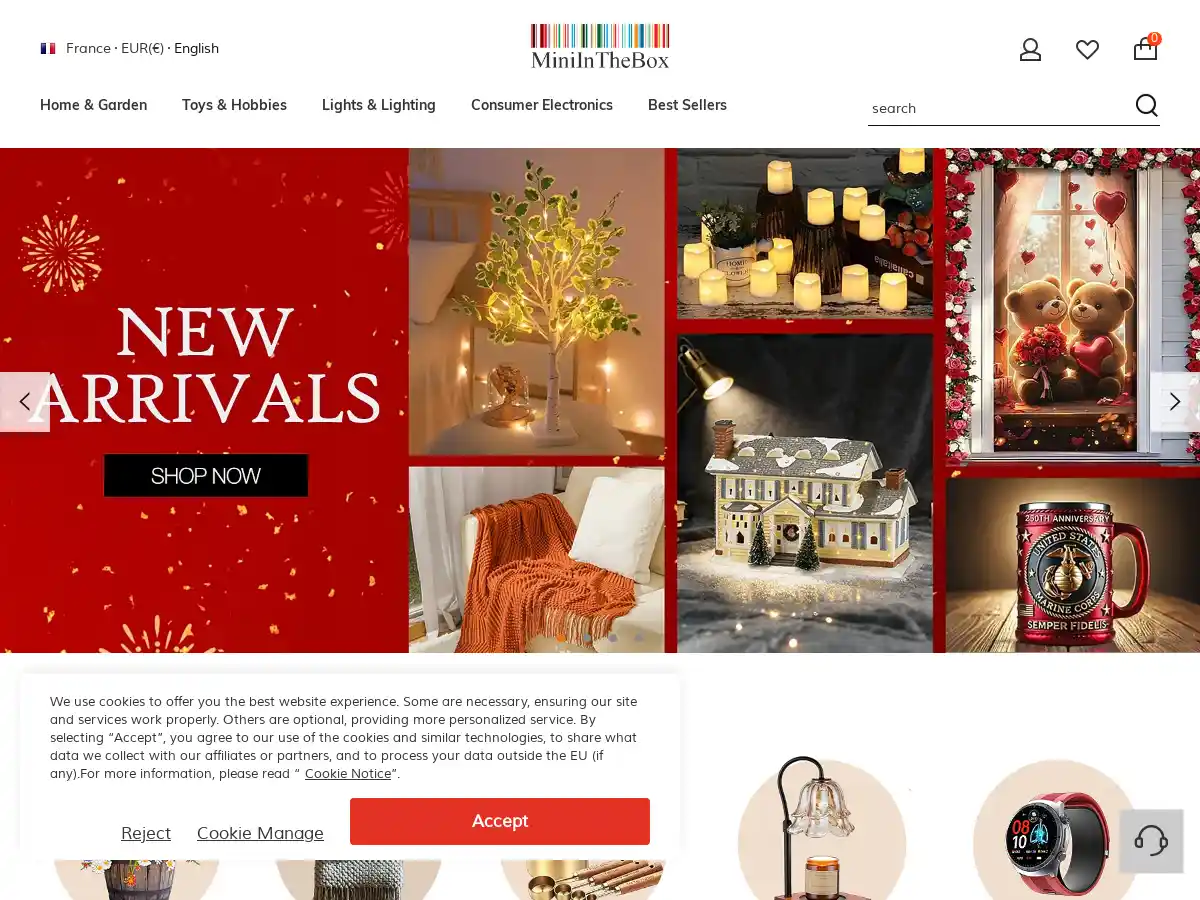Expand the Lights & Lighting menu
This screenshot has width=1200, height=900.
click(379, 105)
